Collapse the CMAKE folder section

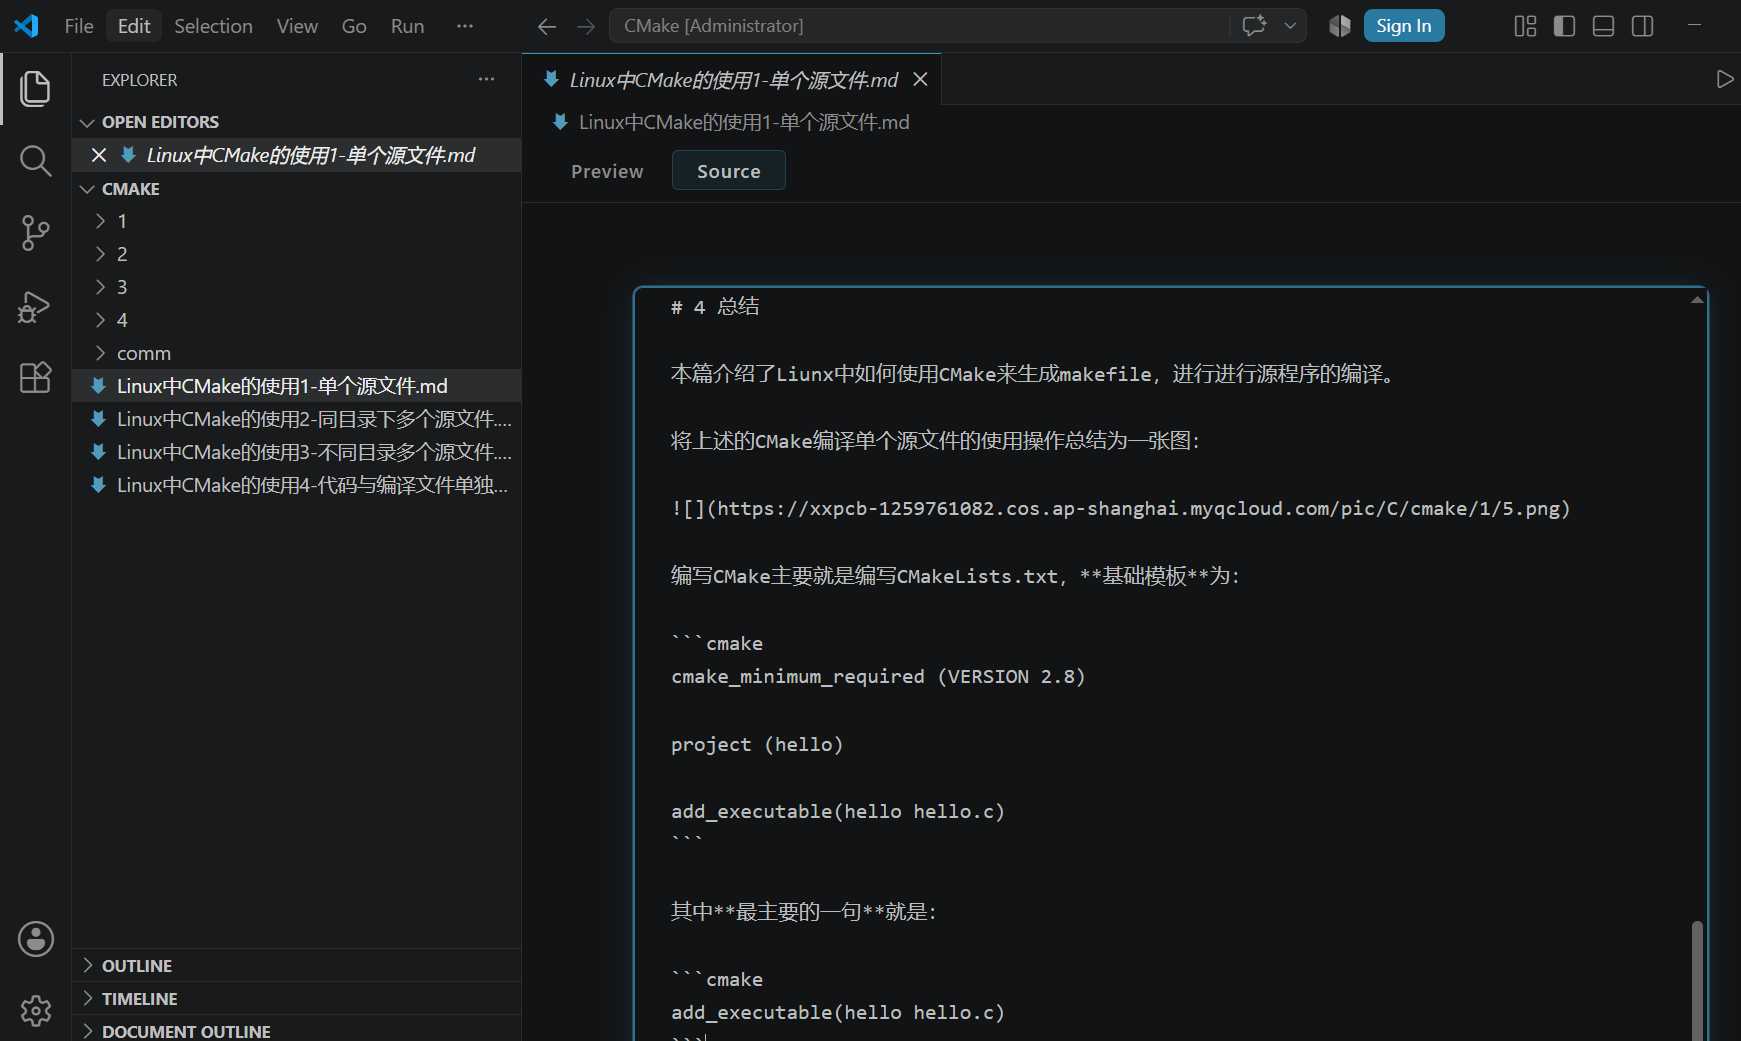point(297,189)
